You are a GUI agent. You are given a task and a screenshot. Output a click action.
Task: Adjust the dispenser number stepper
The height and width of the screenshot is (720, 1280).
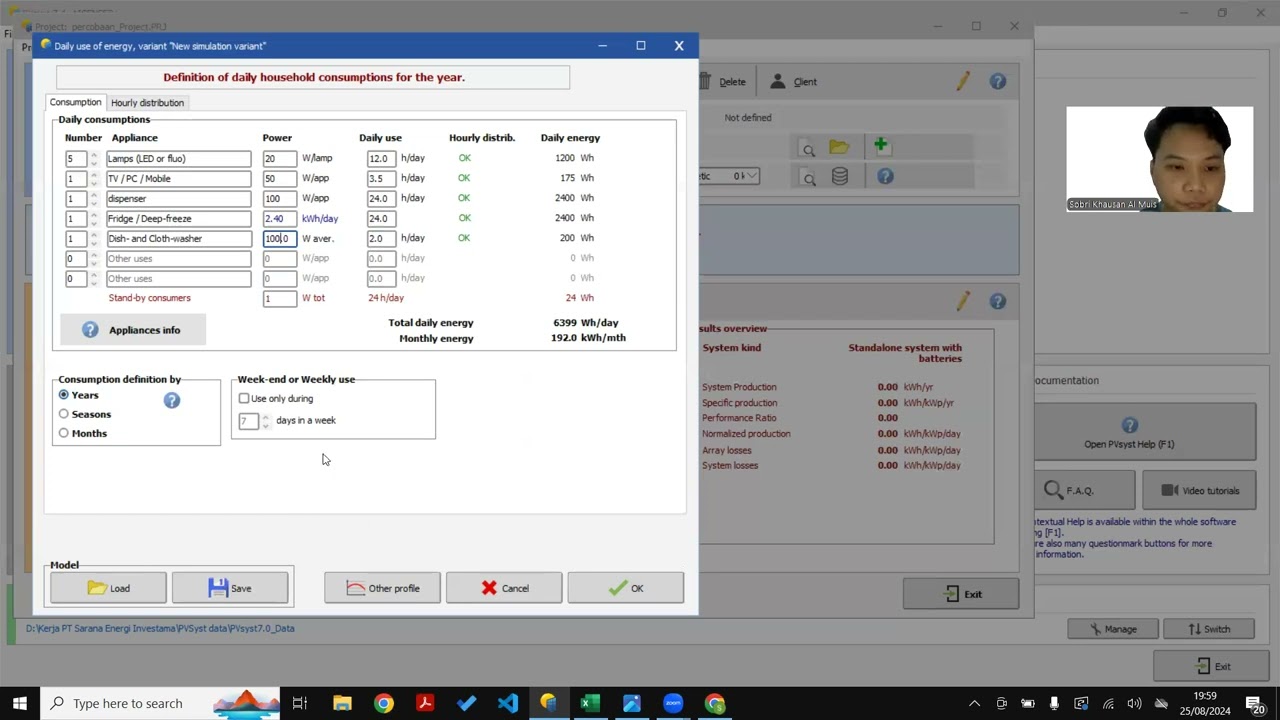(94, 198)
